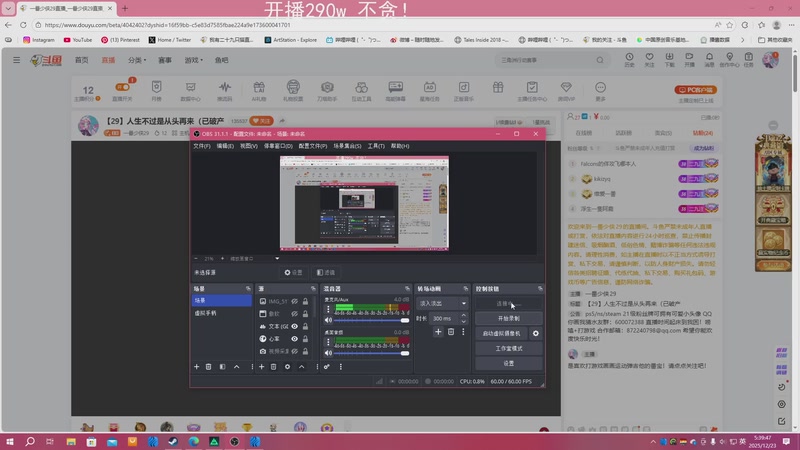Zoom in the OBS preview with plus
Viewport: 800px width, 450px height.
[222, 259]
